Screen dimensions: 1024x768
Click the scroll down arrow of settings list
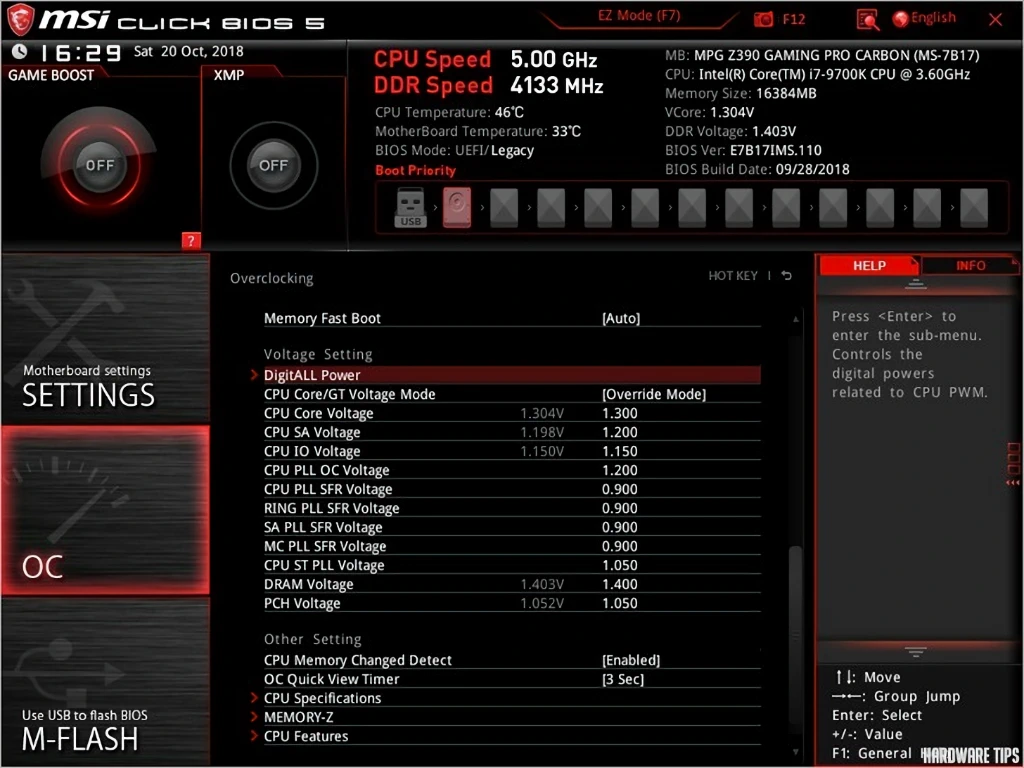click(x=795, y=752)
